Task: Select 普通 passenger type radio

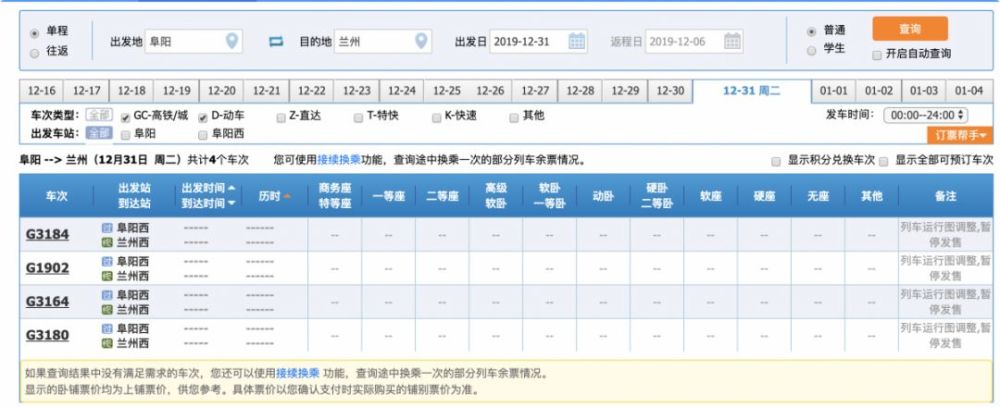Action: click(811, 31)
